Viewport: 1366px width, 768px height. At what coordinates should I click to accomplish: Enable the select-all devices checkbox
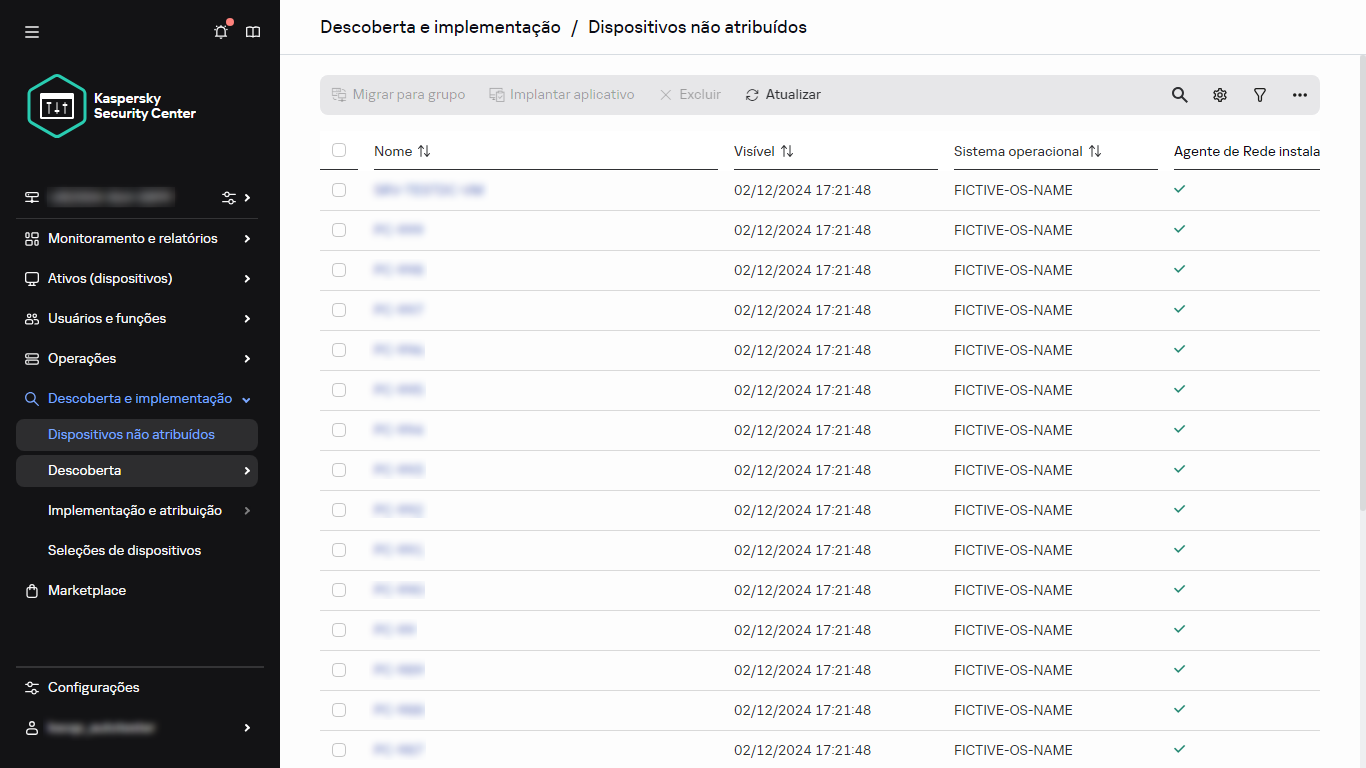(x=339, y=149)
